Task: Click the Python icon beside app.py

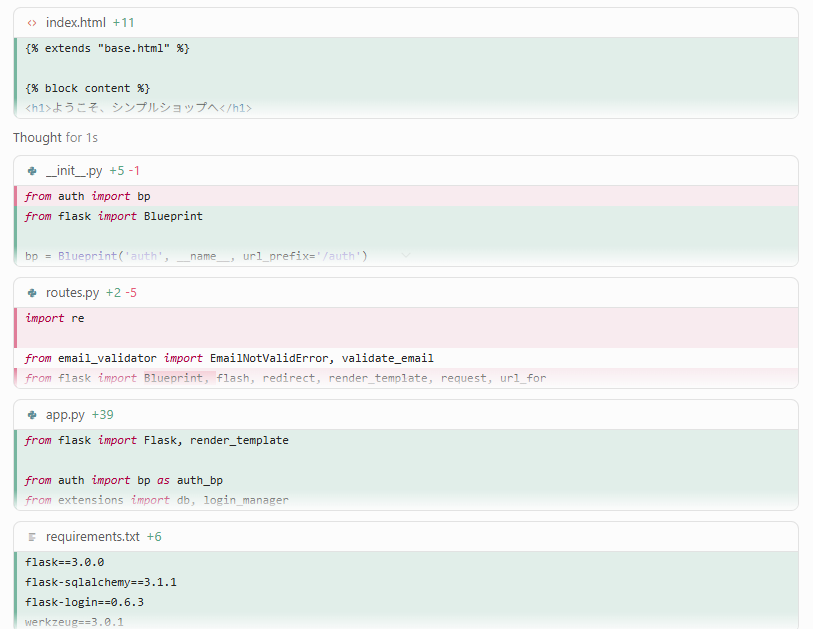Action: coord(32,415)
